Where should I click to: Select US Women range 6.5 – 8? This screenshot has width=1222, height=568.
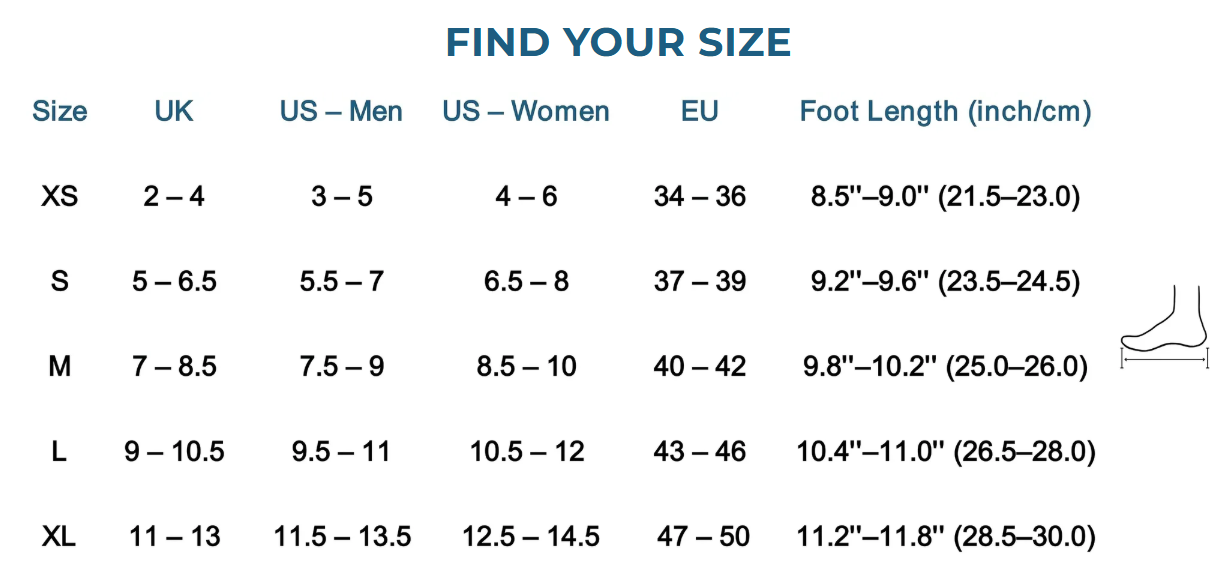pos(526,281)
